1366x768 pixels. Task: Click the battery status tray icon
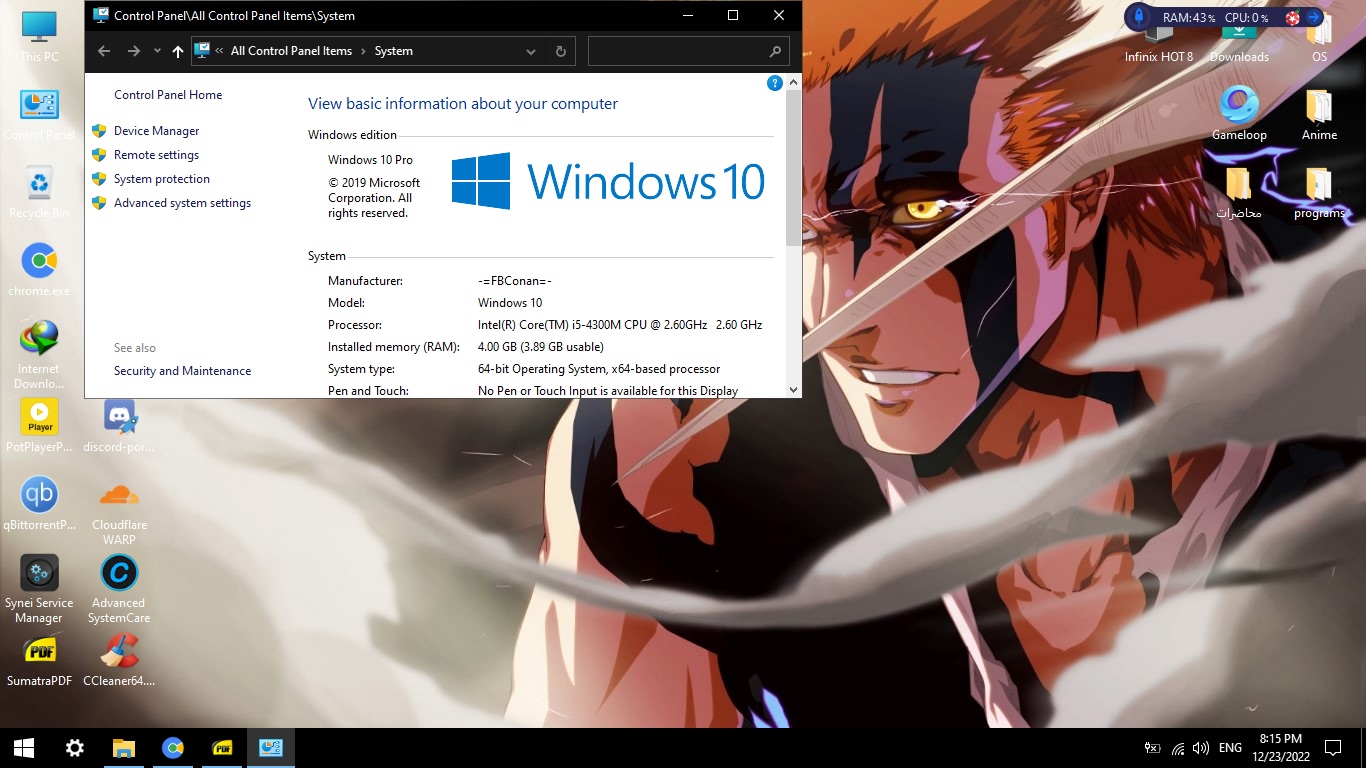coord(1152,748)
